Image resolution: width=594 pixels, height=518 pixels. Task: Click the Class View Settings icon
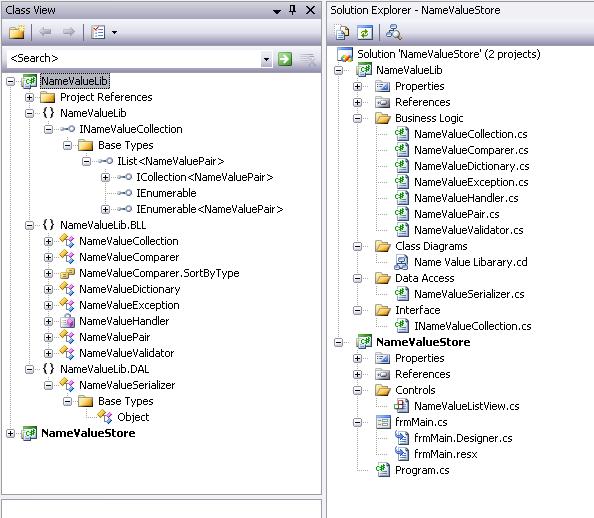tap(98, 32)
